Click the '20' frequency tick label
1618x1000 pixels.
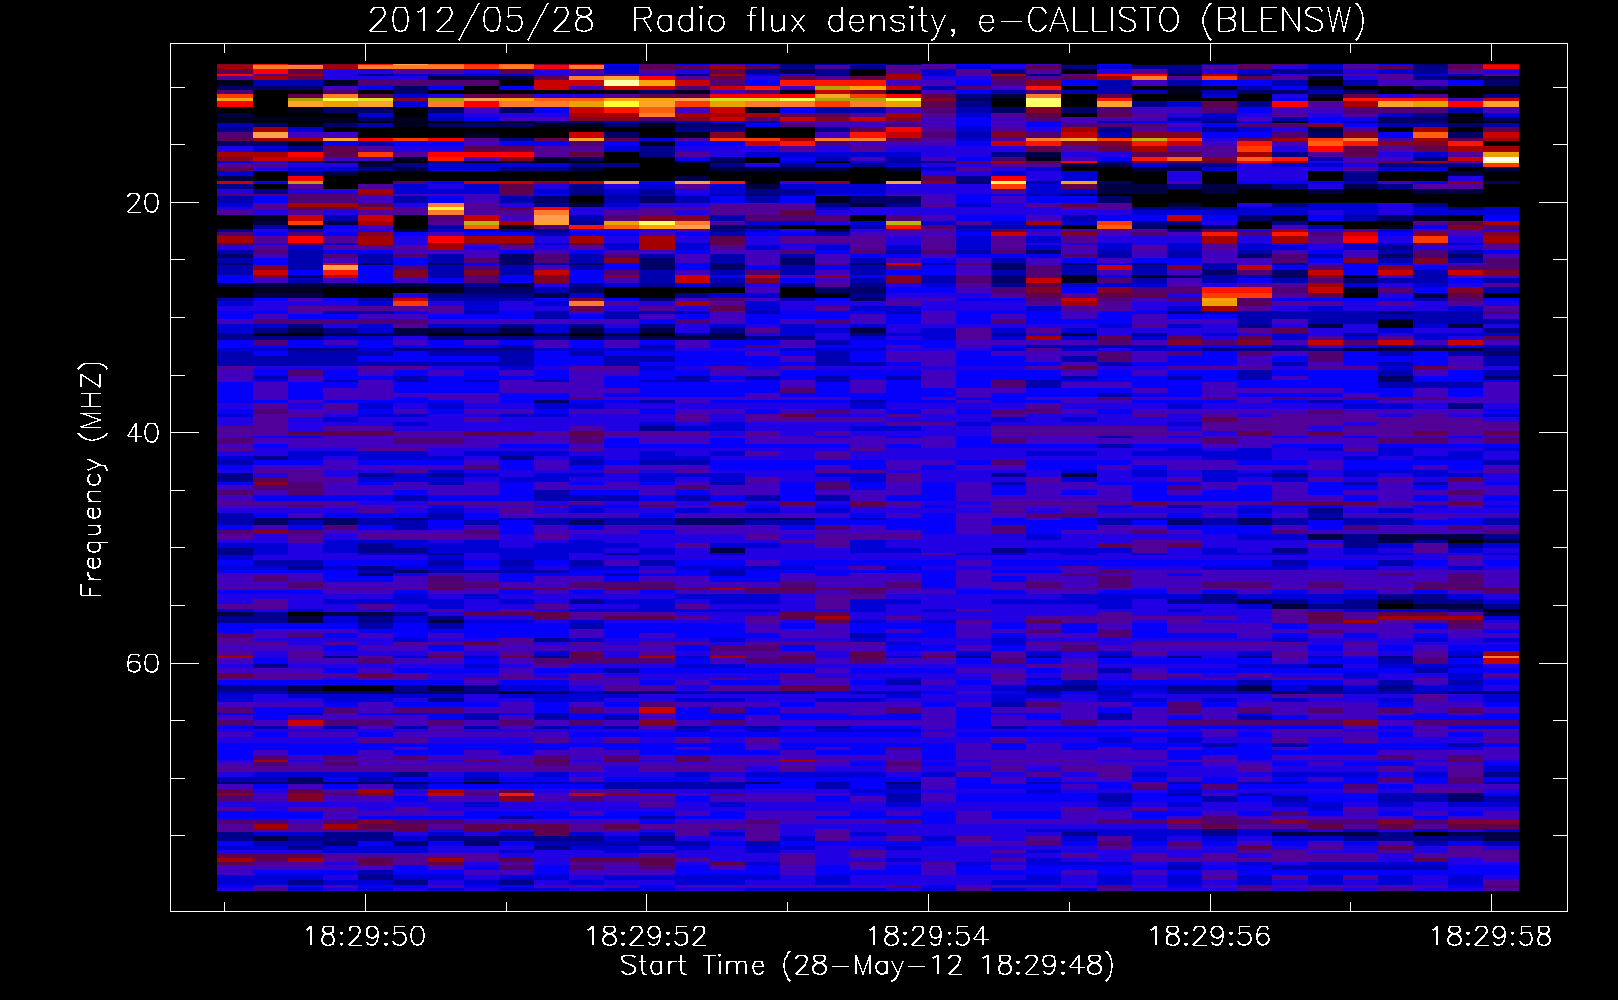point(143,203)
